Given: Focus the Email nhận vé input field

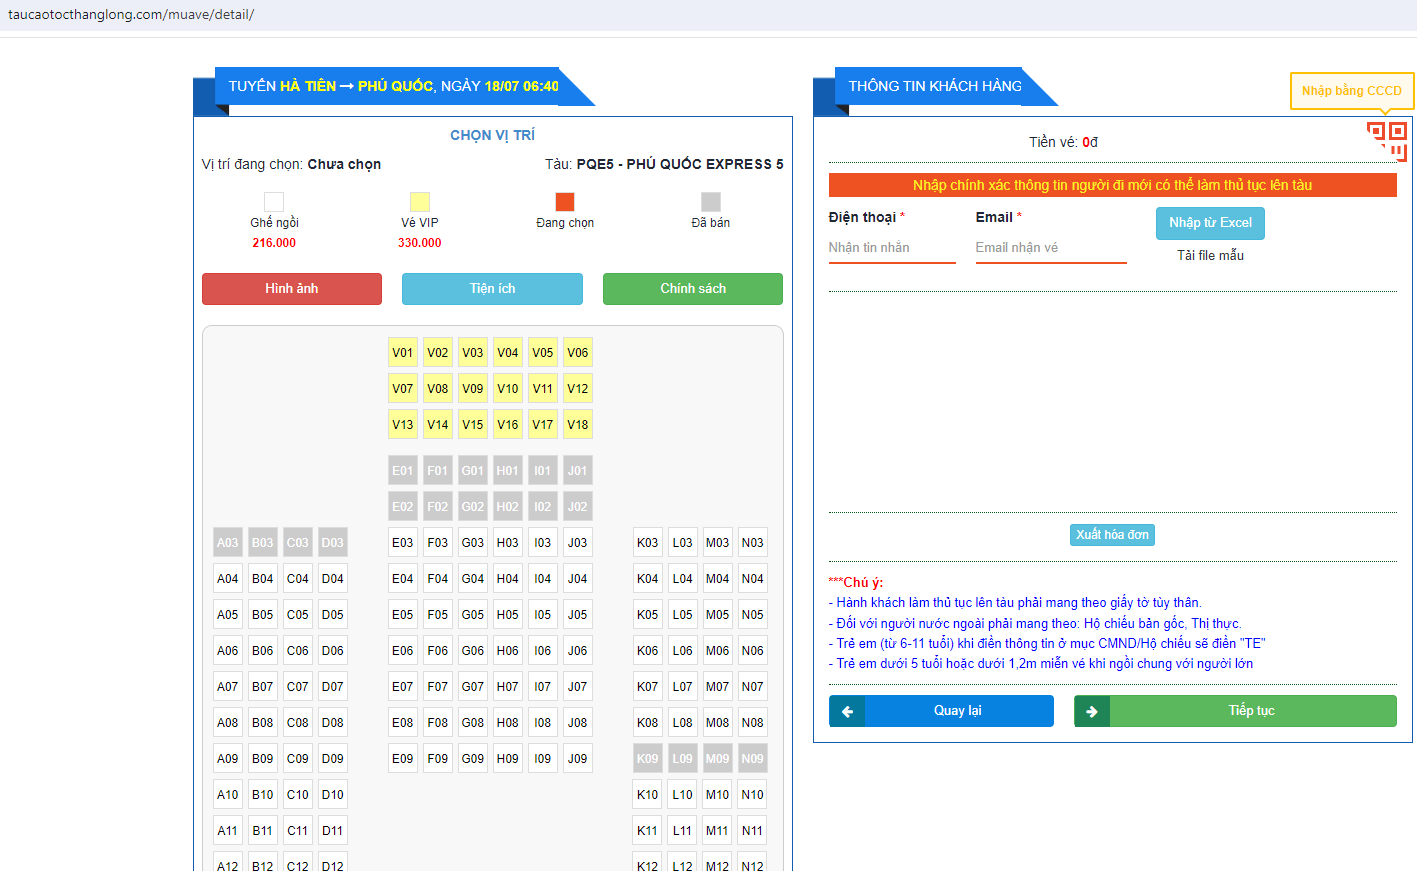Looking at the screenshot, I should coord(1051,248).
